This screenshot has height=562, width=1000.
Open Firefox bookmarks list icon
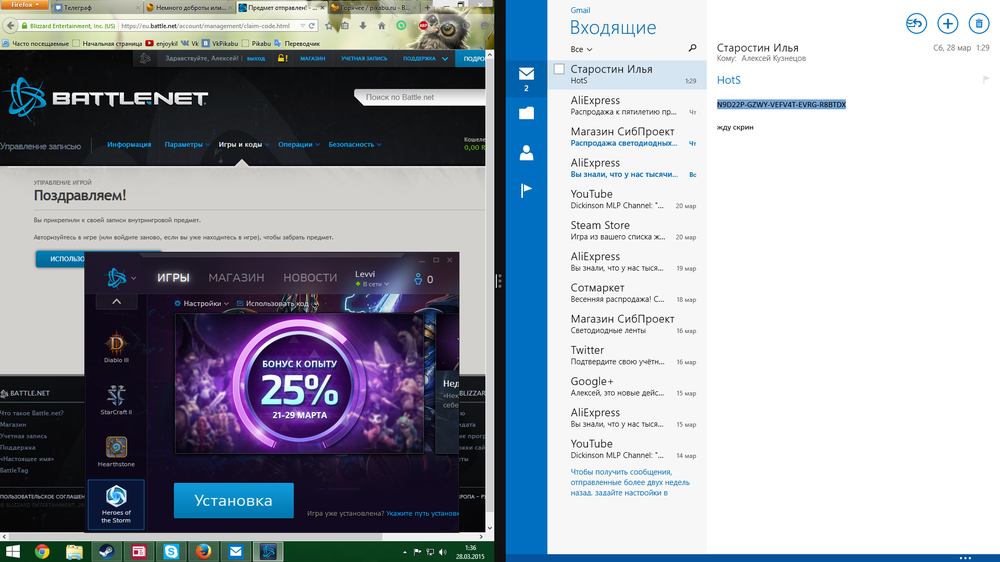coord(345,26)
